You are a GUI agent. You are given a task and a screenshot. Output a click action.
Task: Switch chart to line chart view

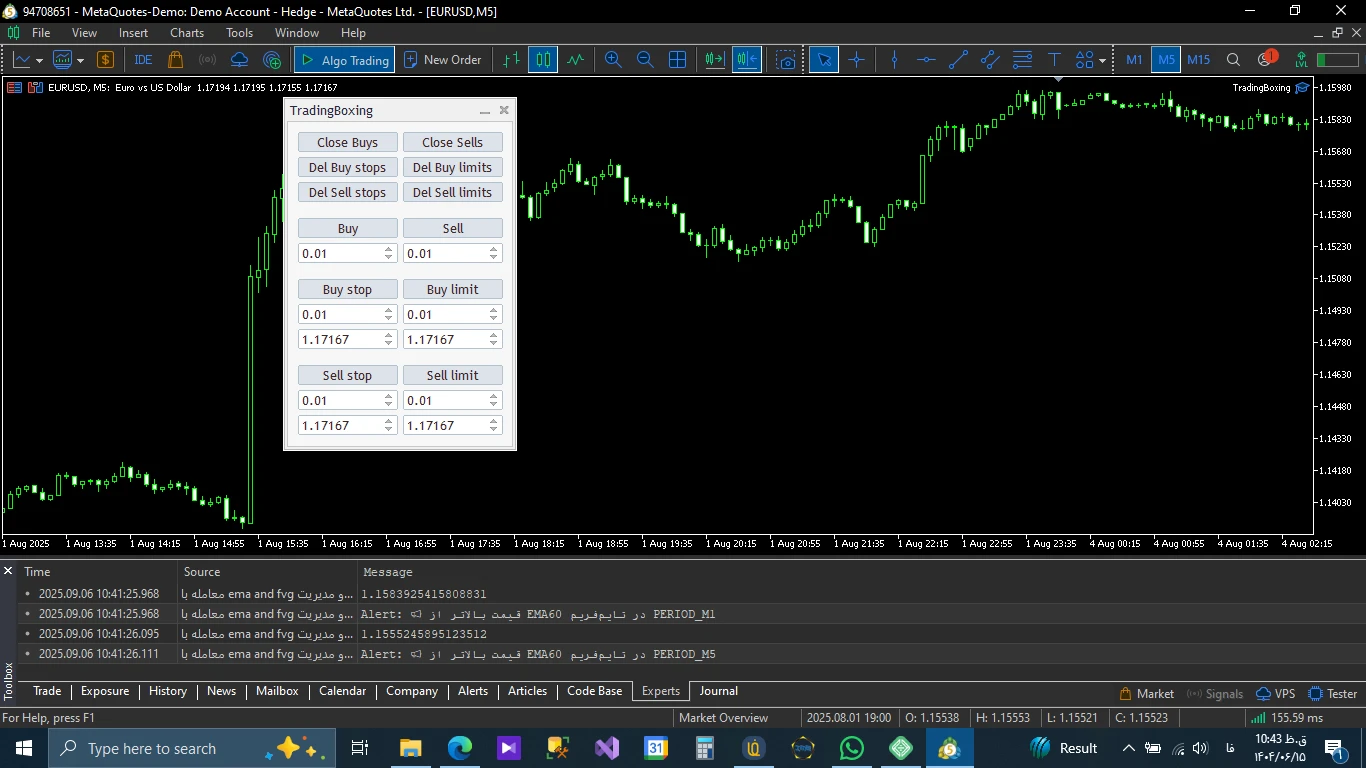[x=575, y=60]
